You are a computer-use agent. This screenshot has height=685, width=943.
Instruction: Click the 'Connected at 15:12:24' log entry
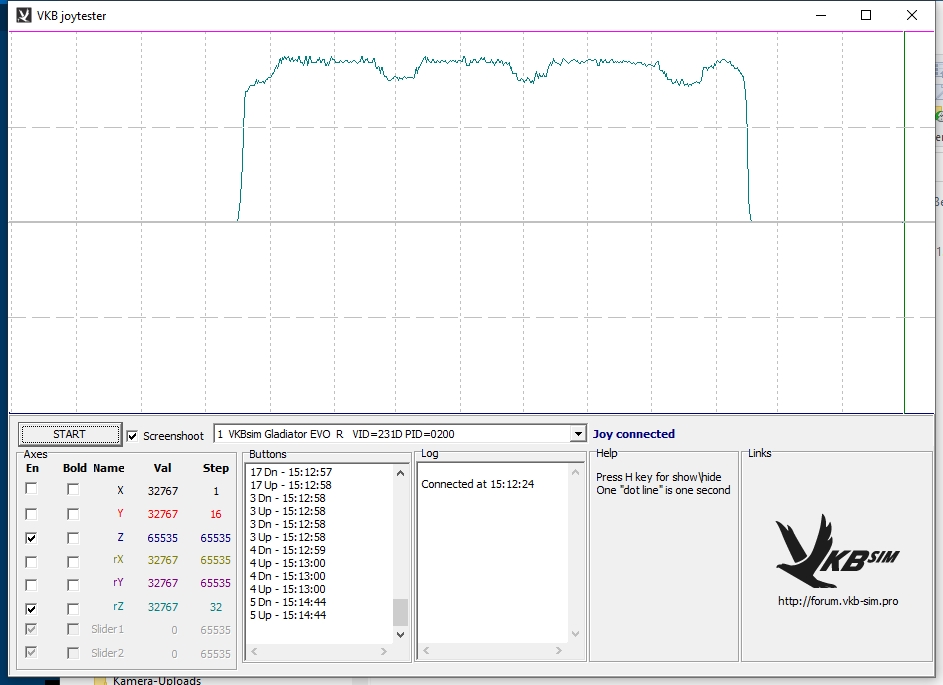pos(478,484)
